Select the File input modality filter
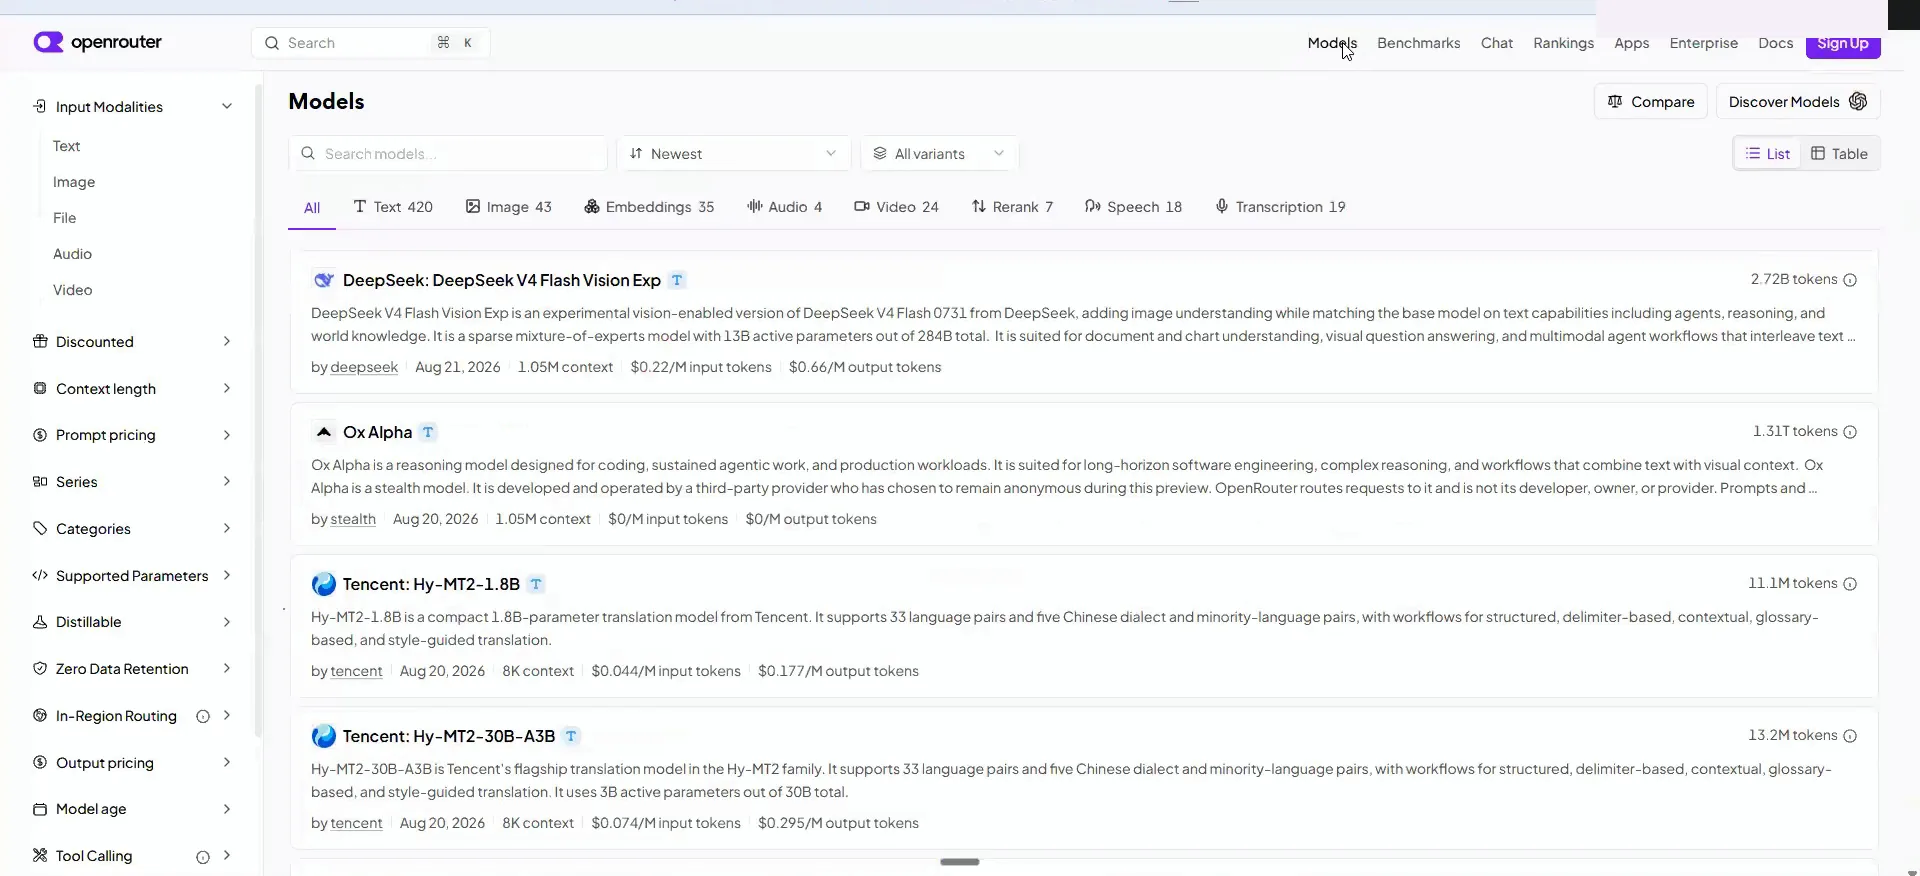Image resolution: width=1920 pixels, height=876 pixels. [65, 218]
